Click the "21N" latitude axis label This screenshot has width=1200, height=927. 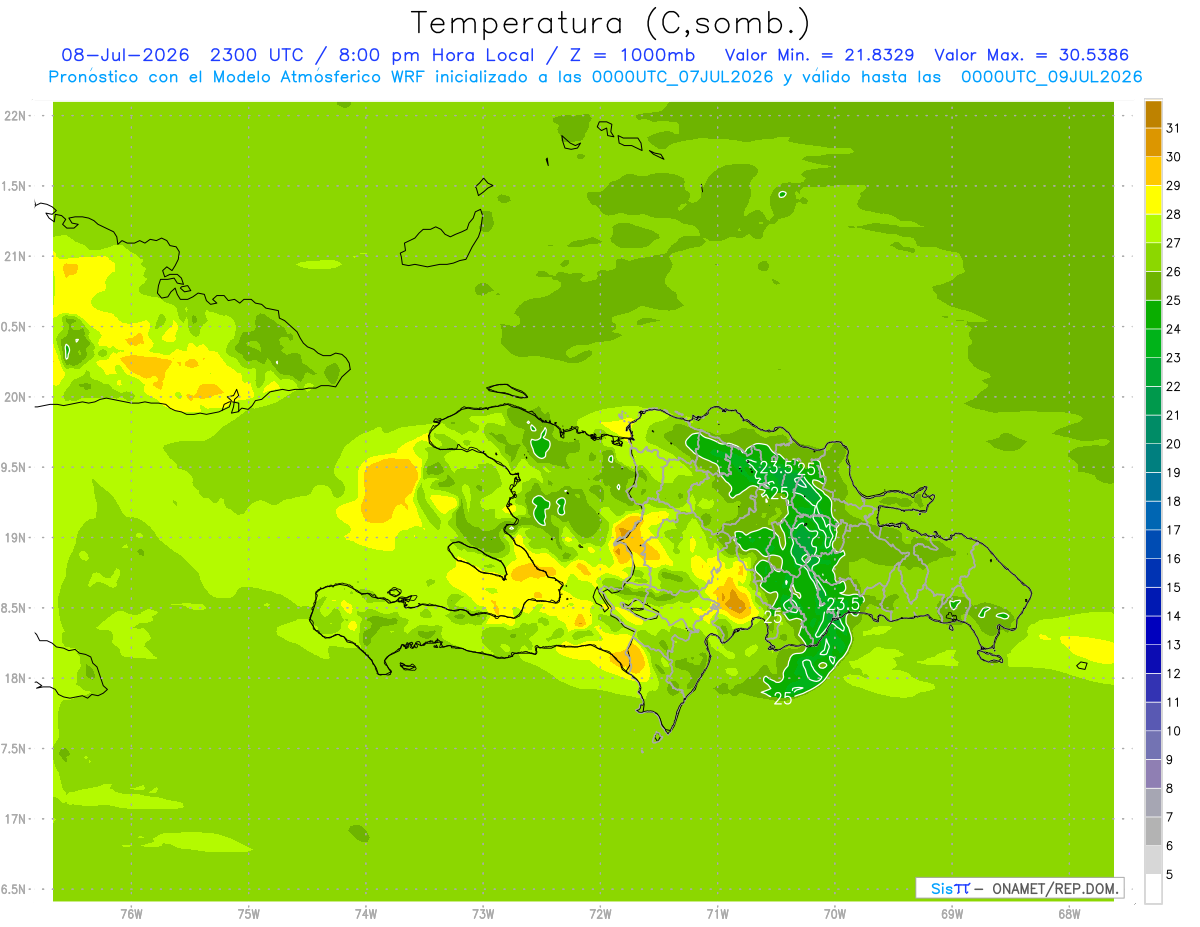14,257
